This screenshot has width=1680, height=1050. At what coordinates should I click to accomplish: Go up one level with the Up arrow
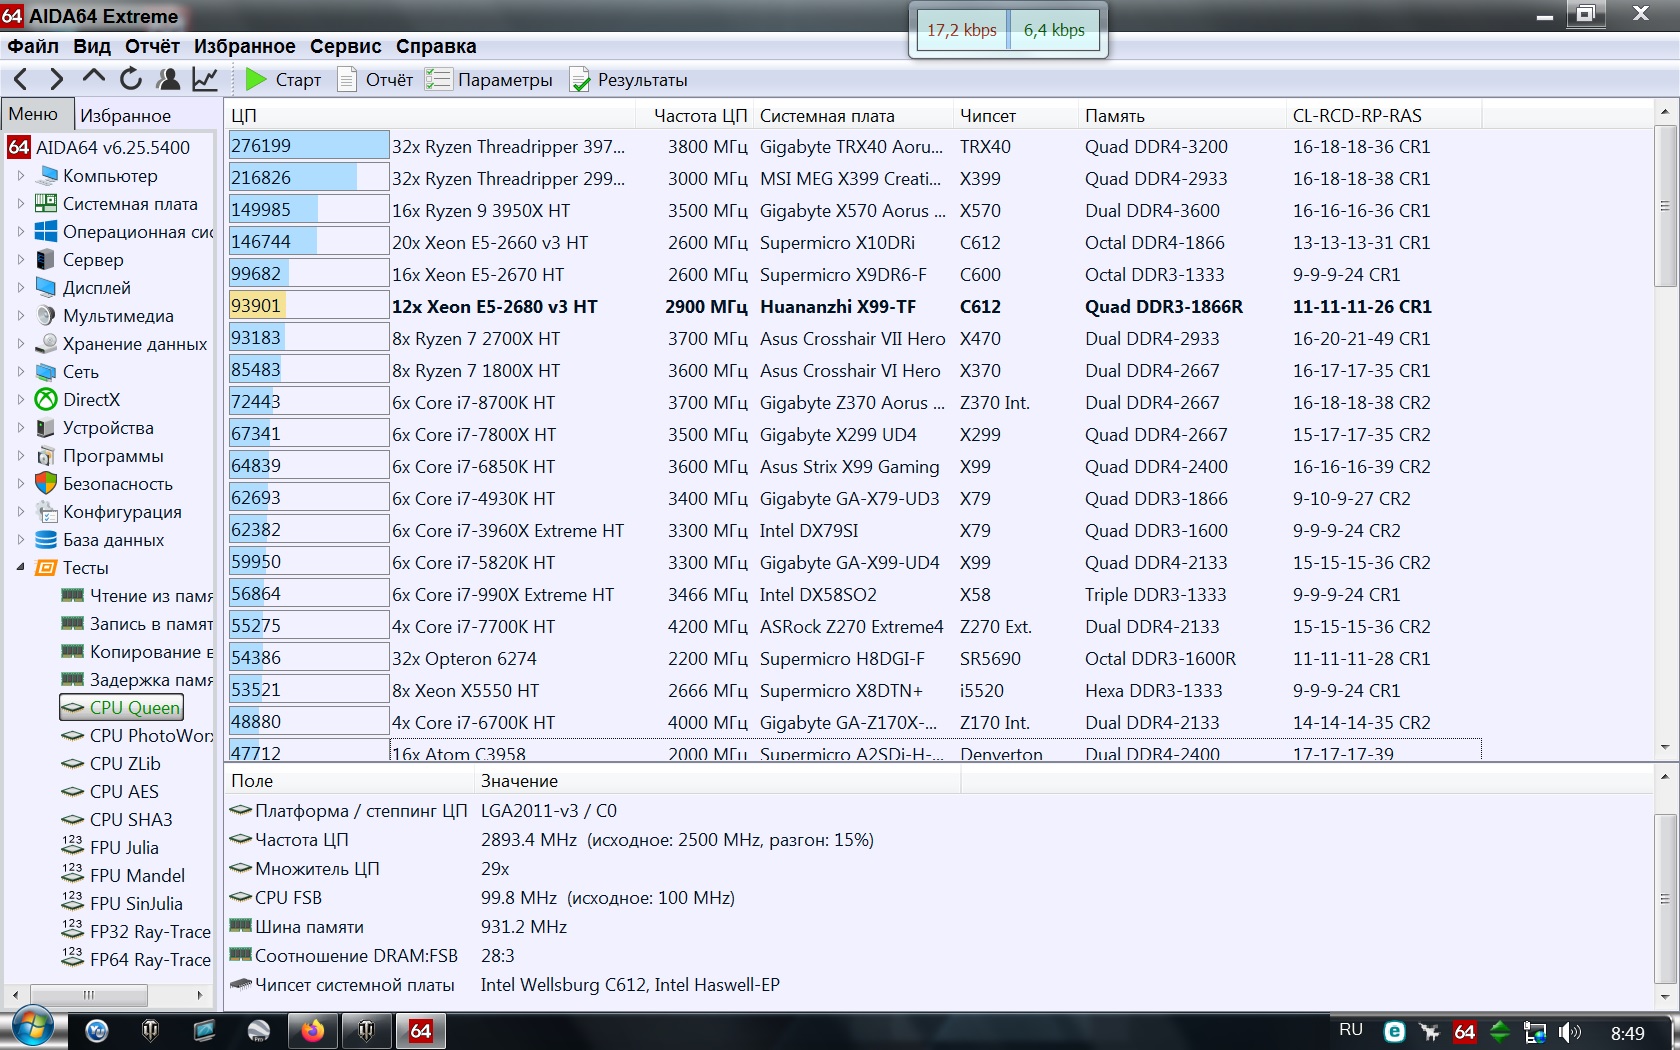pyautogui.click(x=93, y=78)
